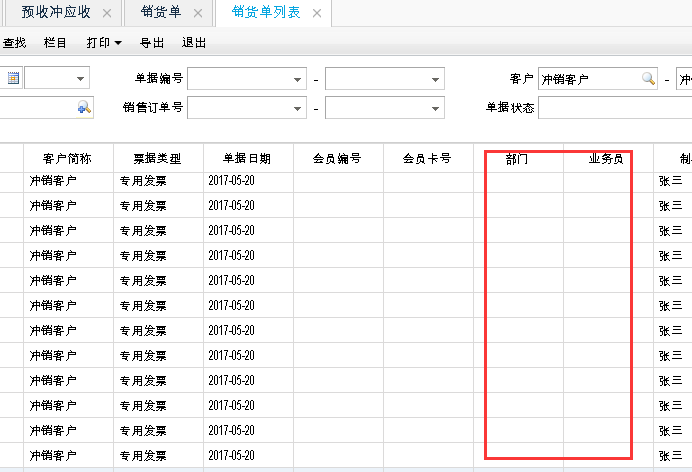The height and width of the screenshot is (472, 692).
Task: Select last row 张三 cell
Action: (x=673, y=455)
